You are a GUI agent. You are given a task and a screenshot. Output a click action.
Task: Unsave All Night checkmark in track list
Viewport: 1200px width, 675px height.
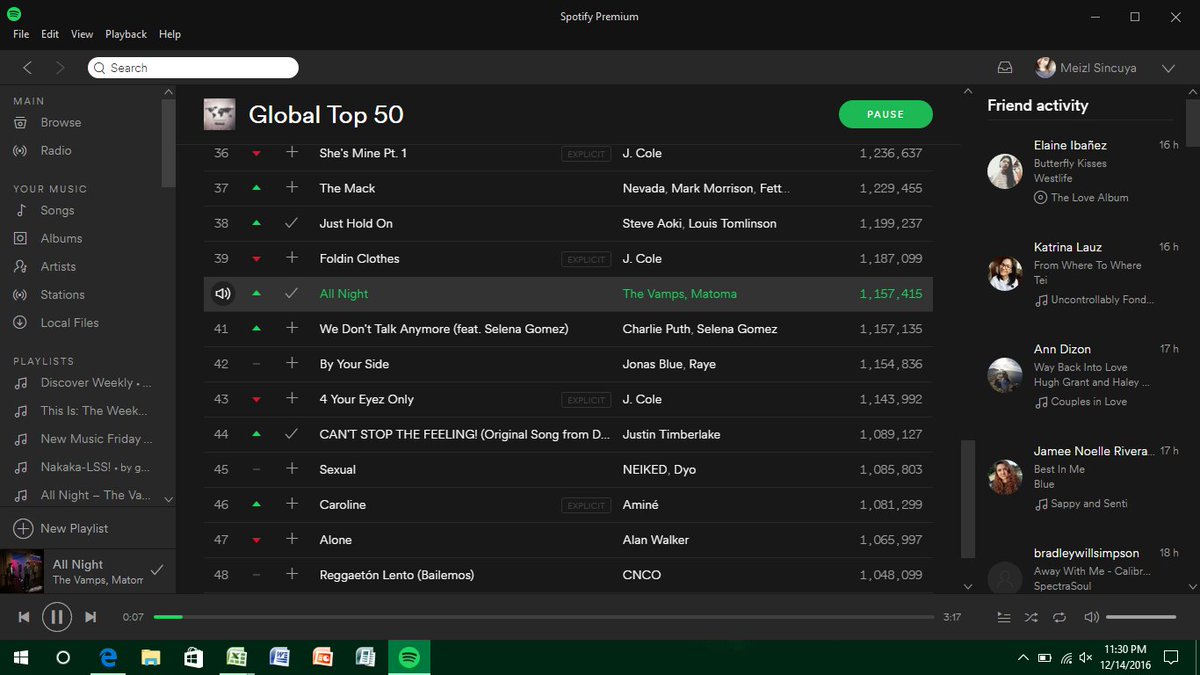point(292,294)
